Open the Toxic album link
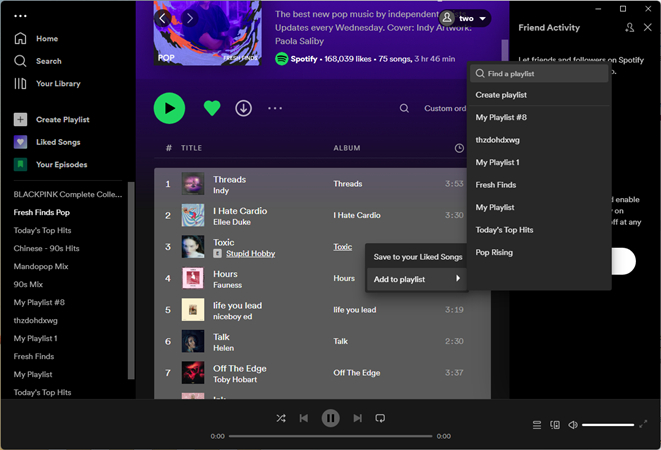 coord(342,247)
